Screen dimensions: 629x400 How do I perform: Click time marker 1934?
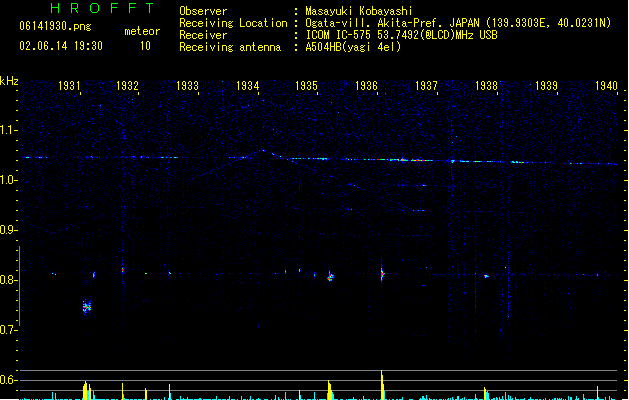click(248, 85)
